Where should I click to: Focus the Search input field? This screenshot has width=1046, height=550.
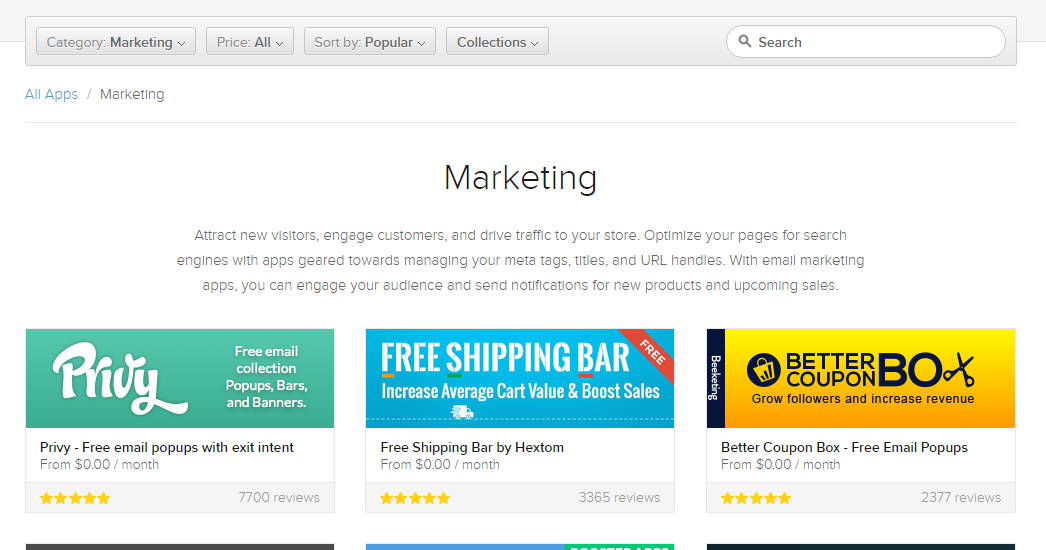pyautogui.click(x=865, y=41)
